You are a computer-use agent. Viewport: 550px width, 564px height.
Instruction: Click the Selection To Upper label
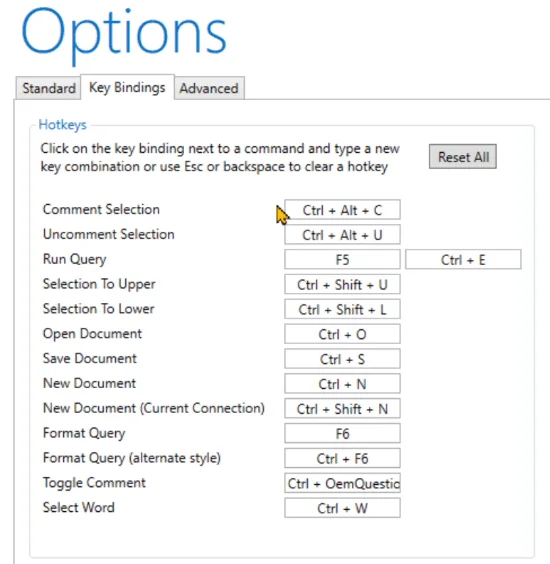click(x=99, y=284)
